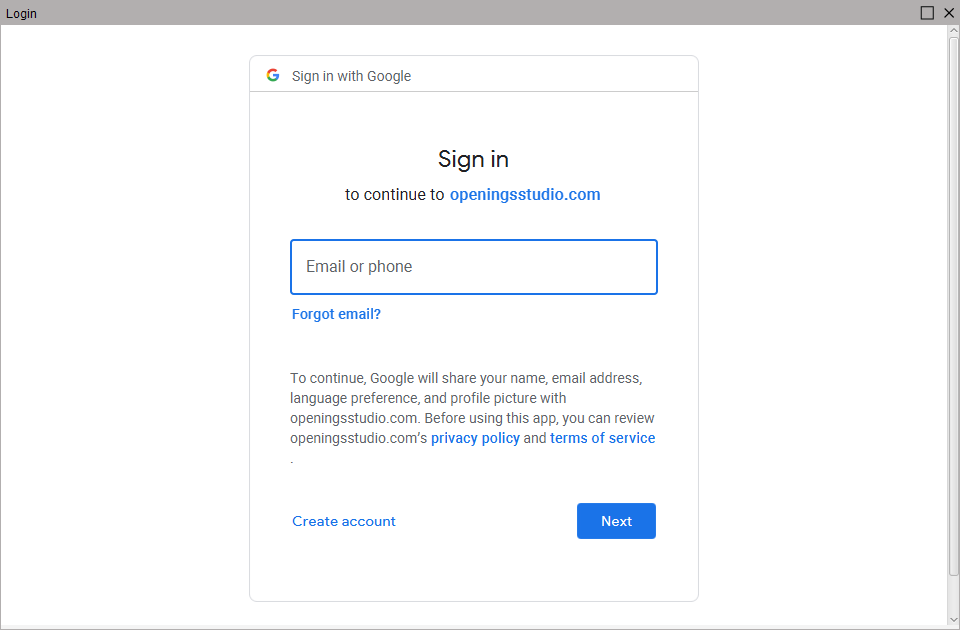This screenshot has height=630, width=960.
Task: Follow the Forgot email? link
Action: [x=336, y=314]
